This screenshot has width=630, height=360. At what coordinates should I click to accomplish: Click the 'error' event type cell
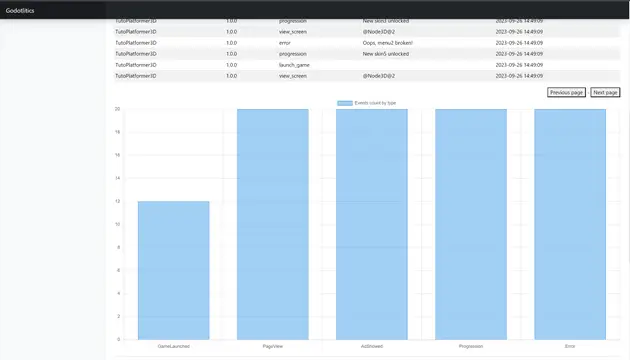point(284,43)
